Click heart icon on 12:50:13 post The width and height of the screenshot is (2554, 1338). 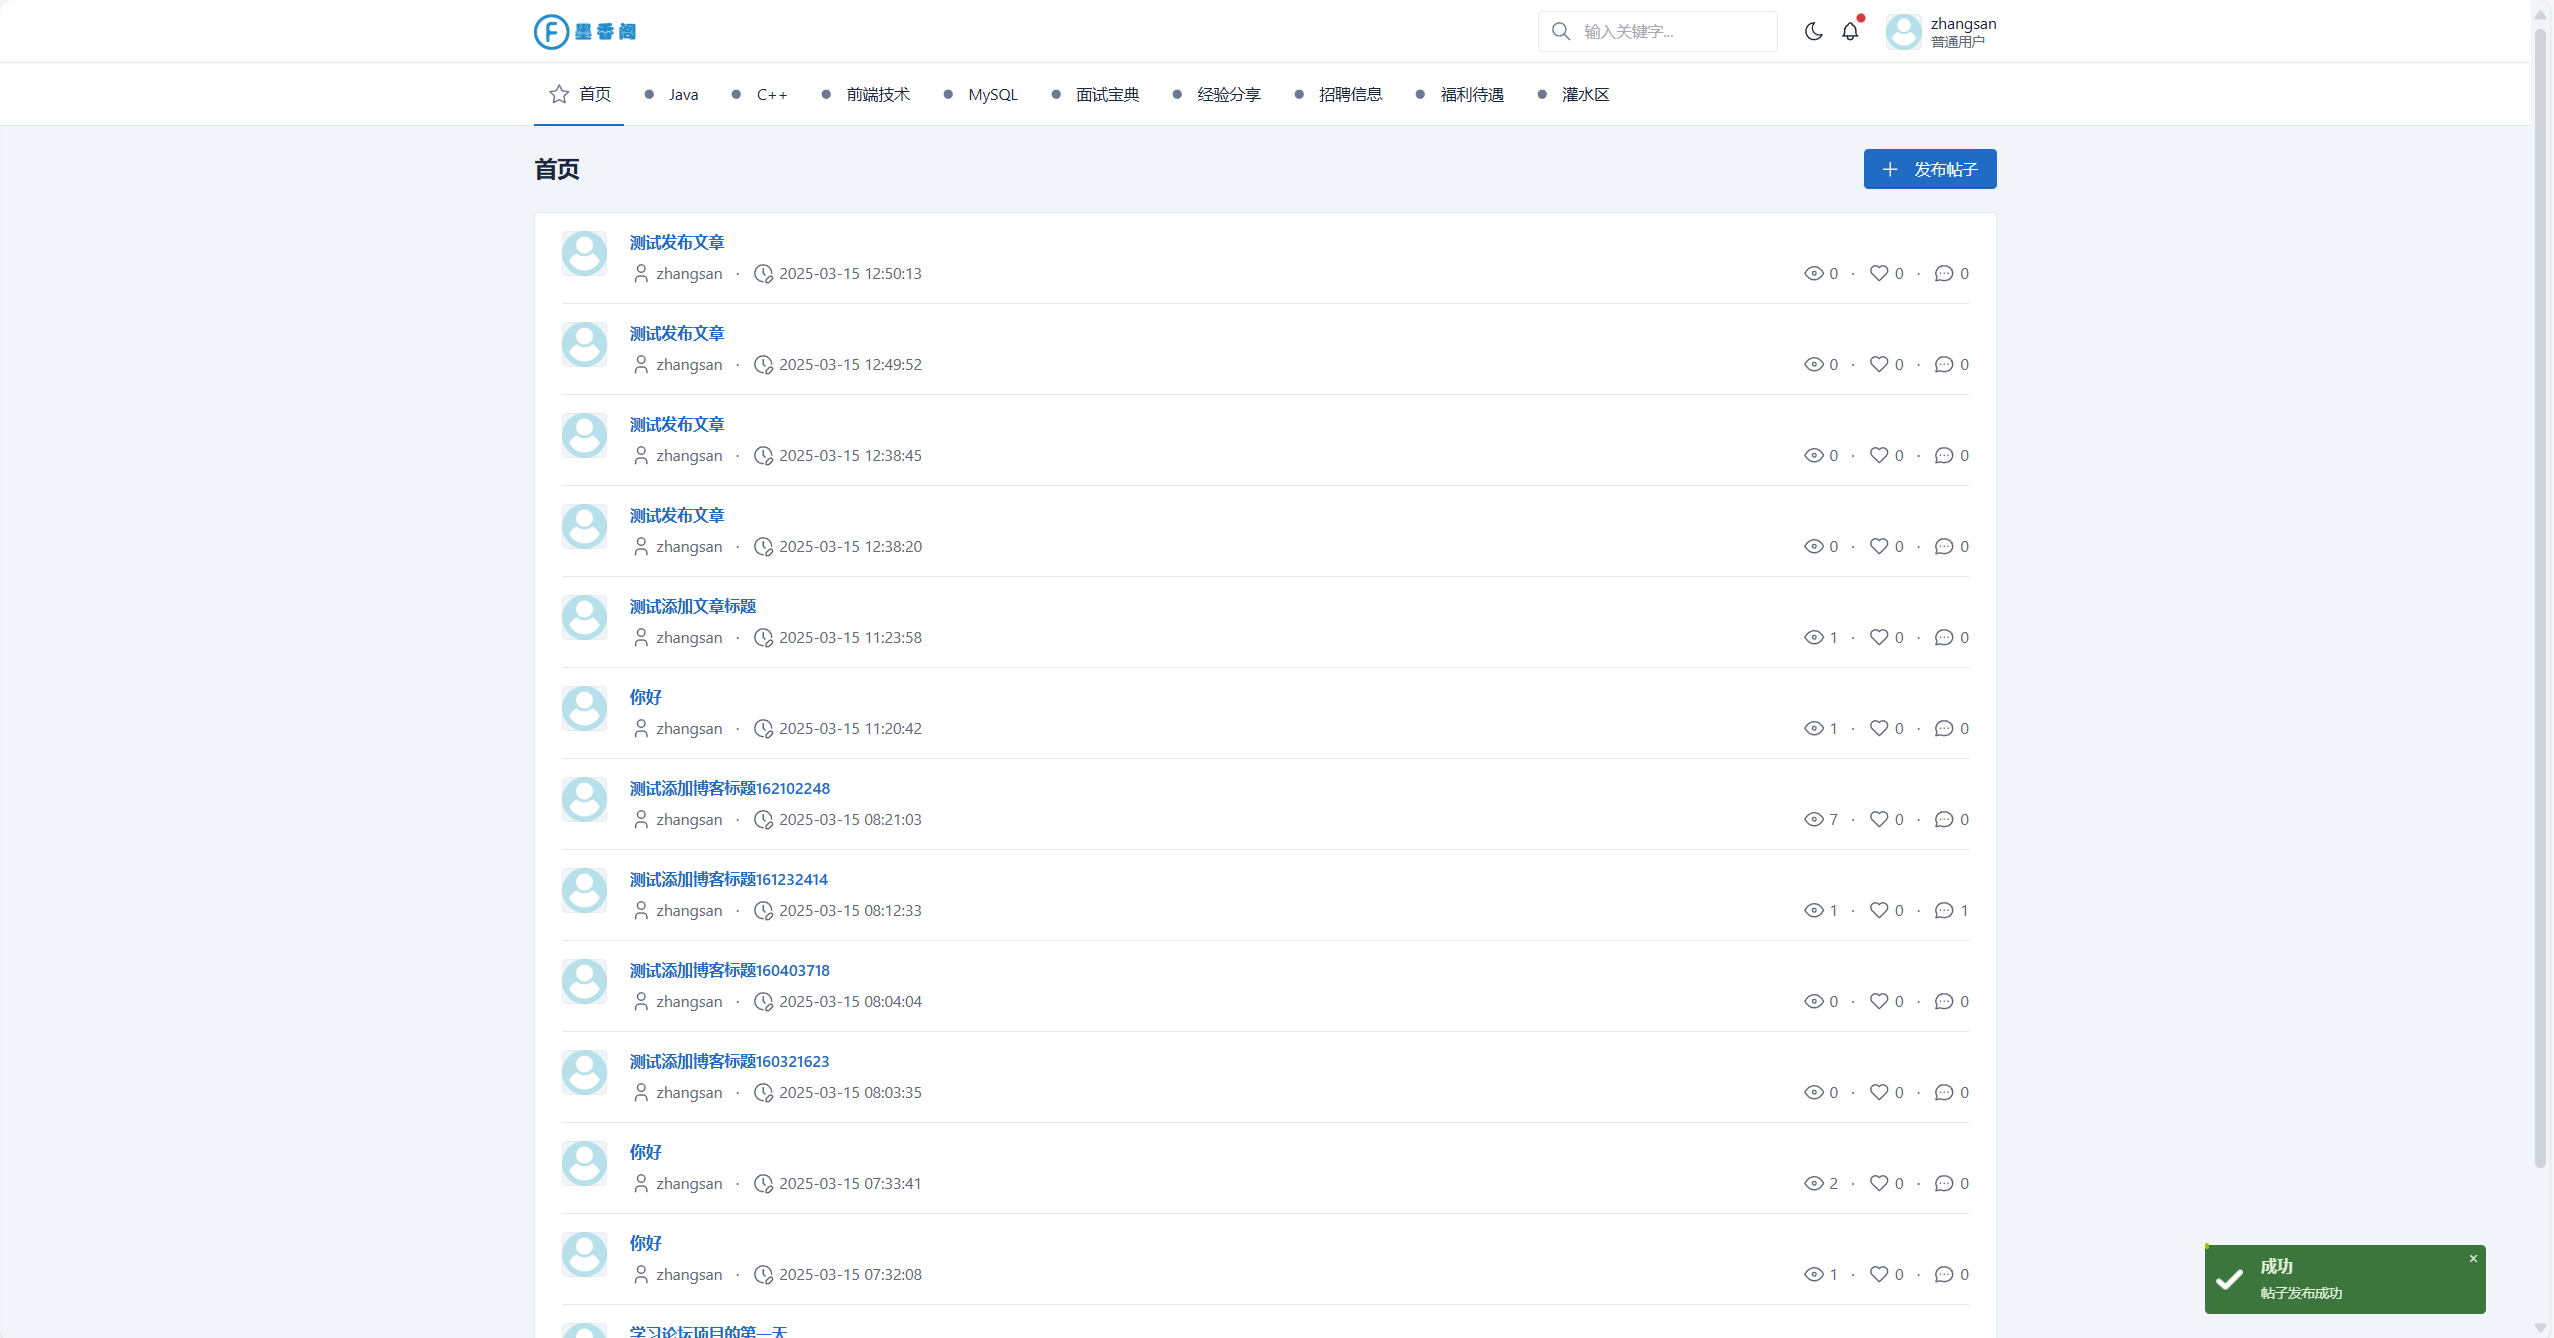pyautogui.click(x=1878, y=273)
